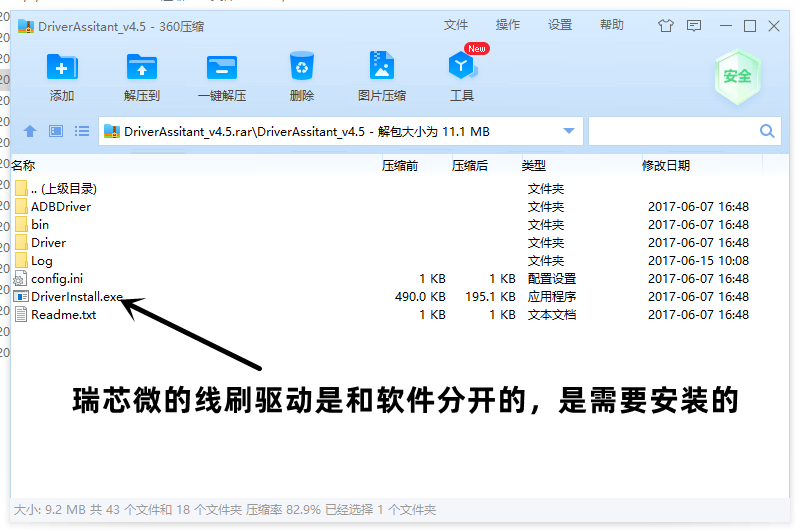Click the green security (安全) shield badge

coord(737,76)
